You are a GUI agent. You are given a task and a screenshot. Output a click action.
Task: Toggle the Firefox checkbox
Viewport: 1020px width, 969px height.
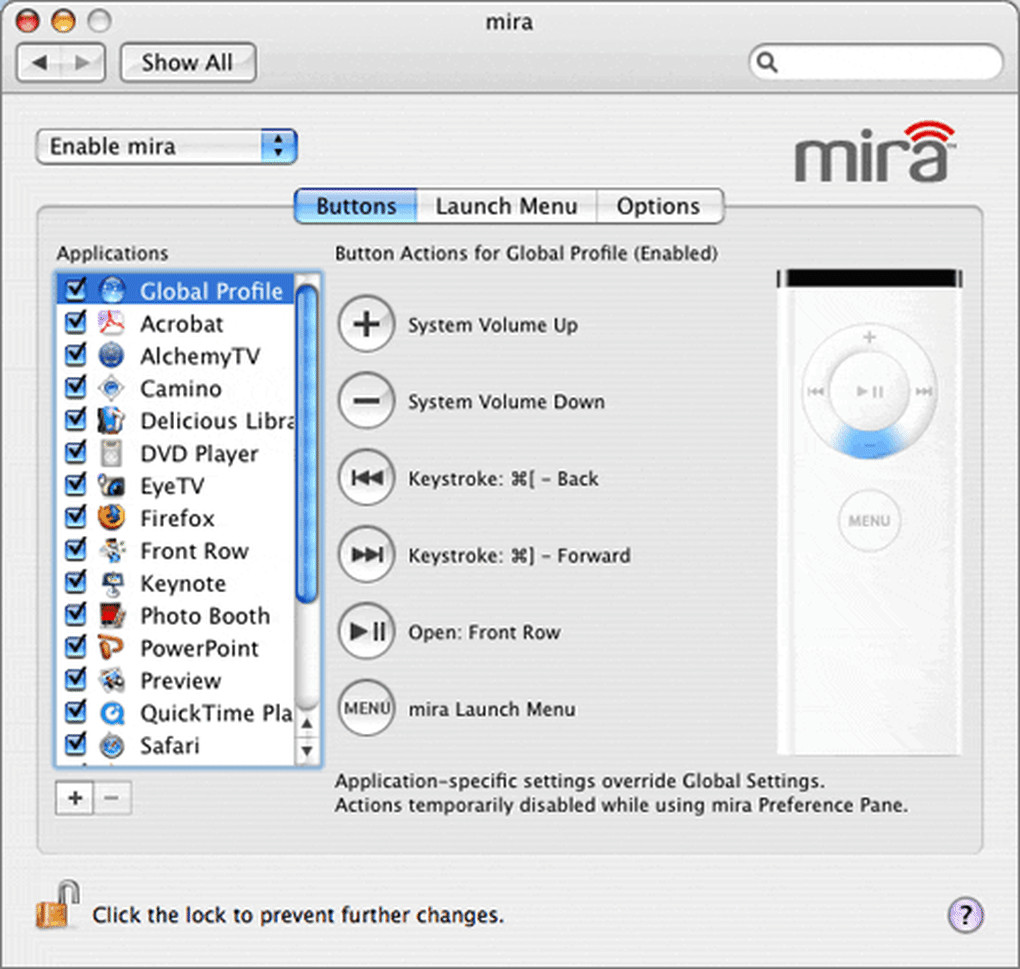click(x=75, y=518)
